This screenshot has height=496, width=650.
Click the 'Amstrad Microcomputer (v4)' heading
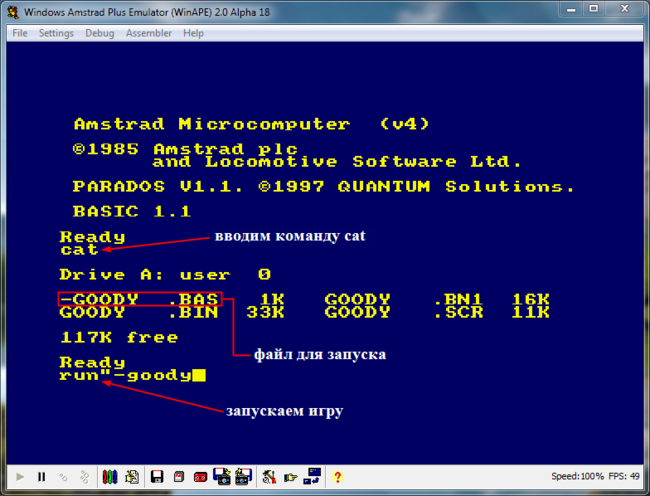point(252,124)
